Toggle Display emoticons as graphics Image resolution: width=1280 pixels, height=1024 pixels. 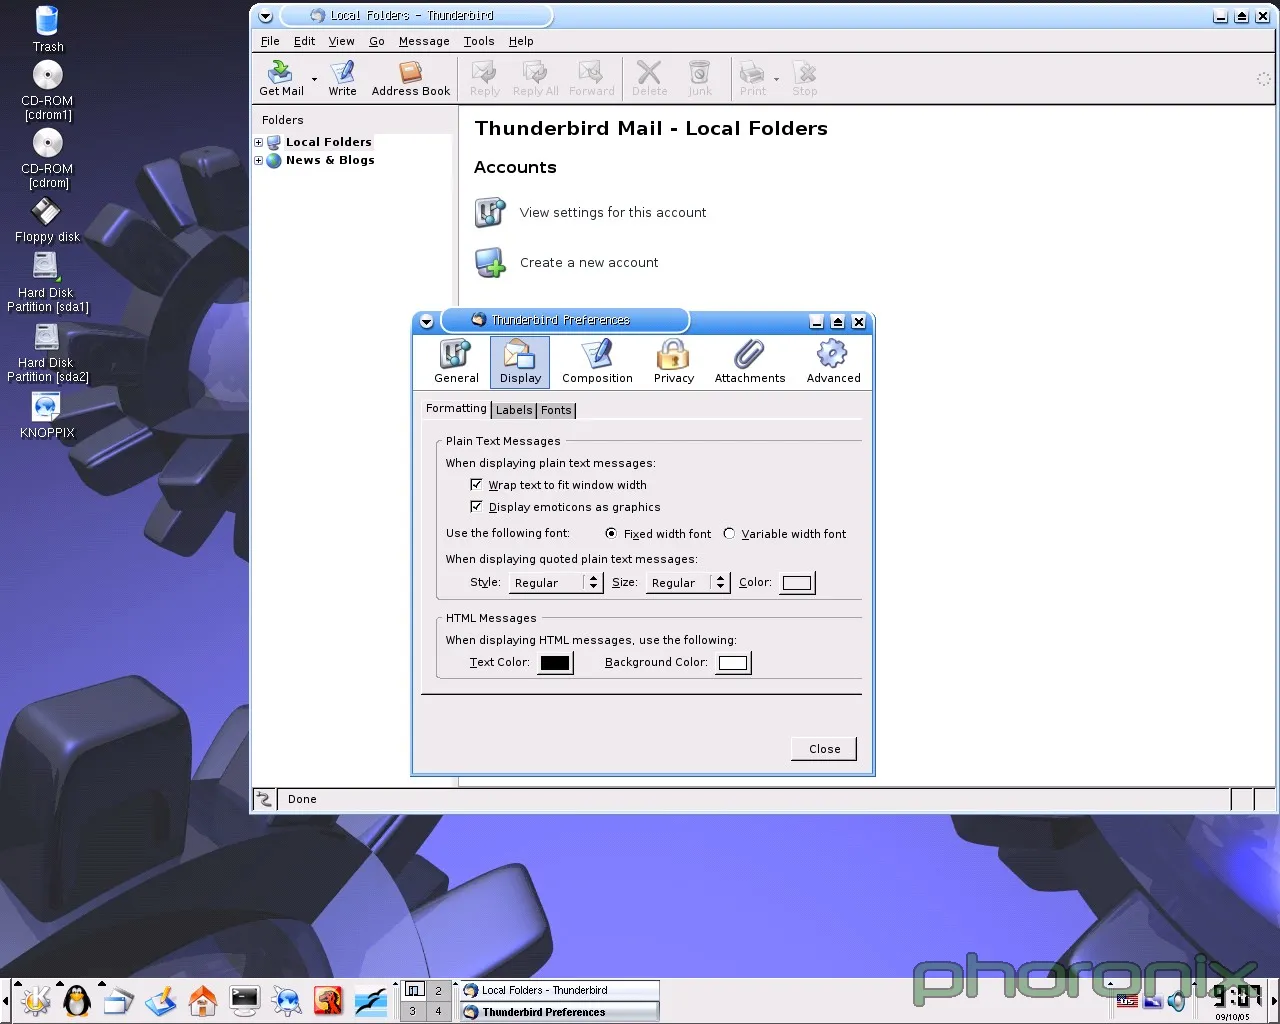476,506
